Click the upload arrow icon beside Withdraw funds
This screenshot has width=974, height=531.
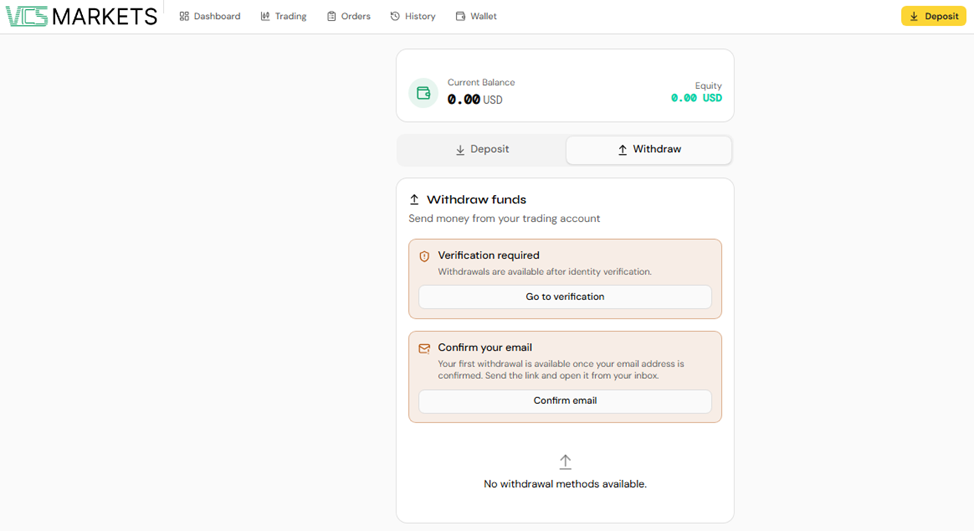tap(414, 200)
